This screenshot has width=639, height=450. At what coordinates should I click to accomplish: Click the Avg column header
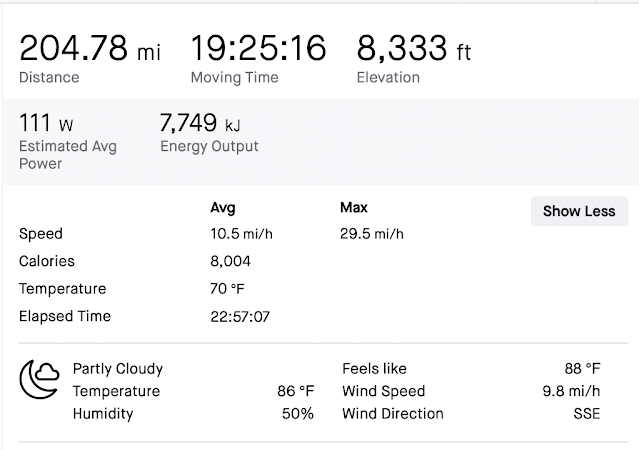[x=223, y=208]
